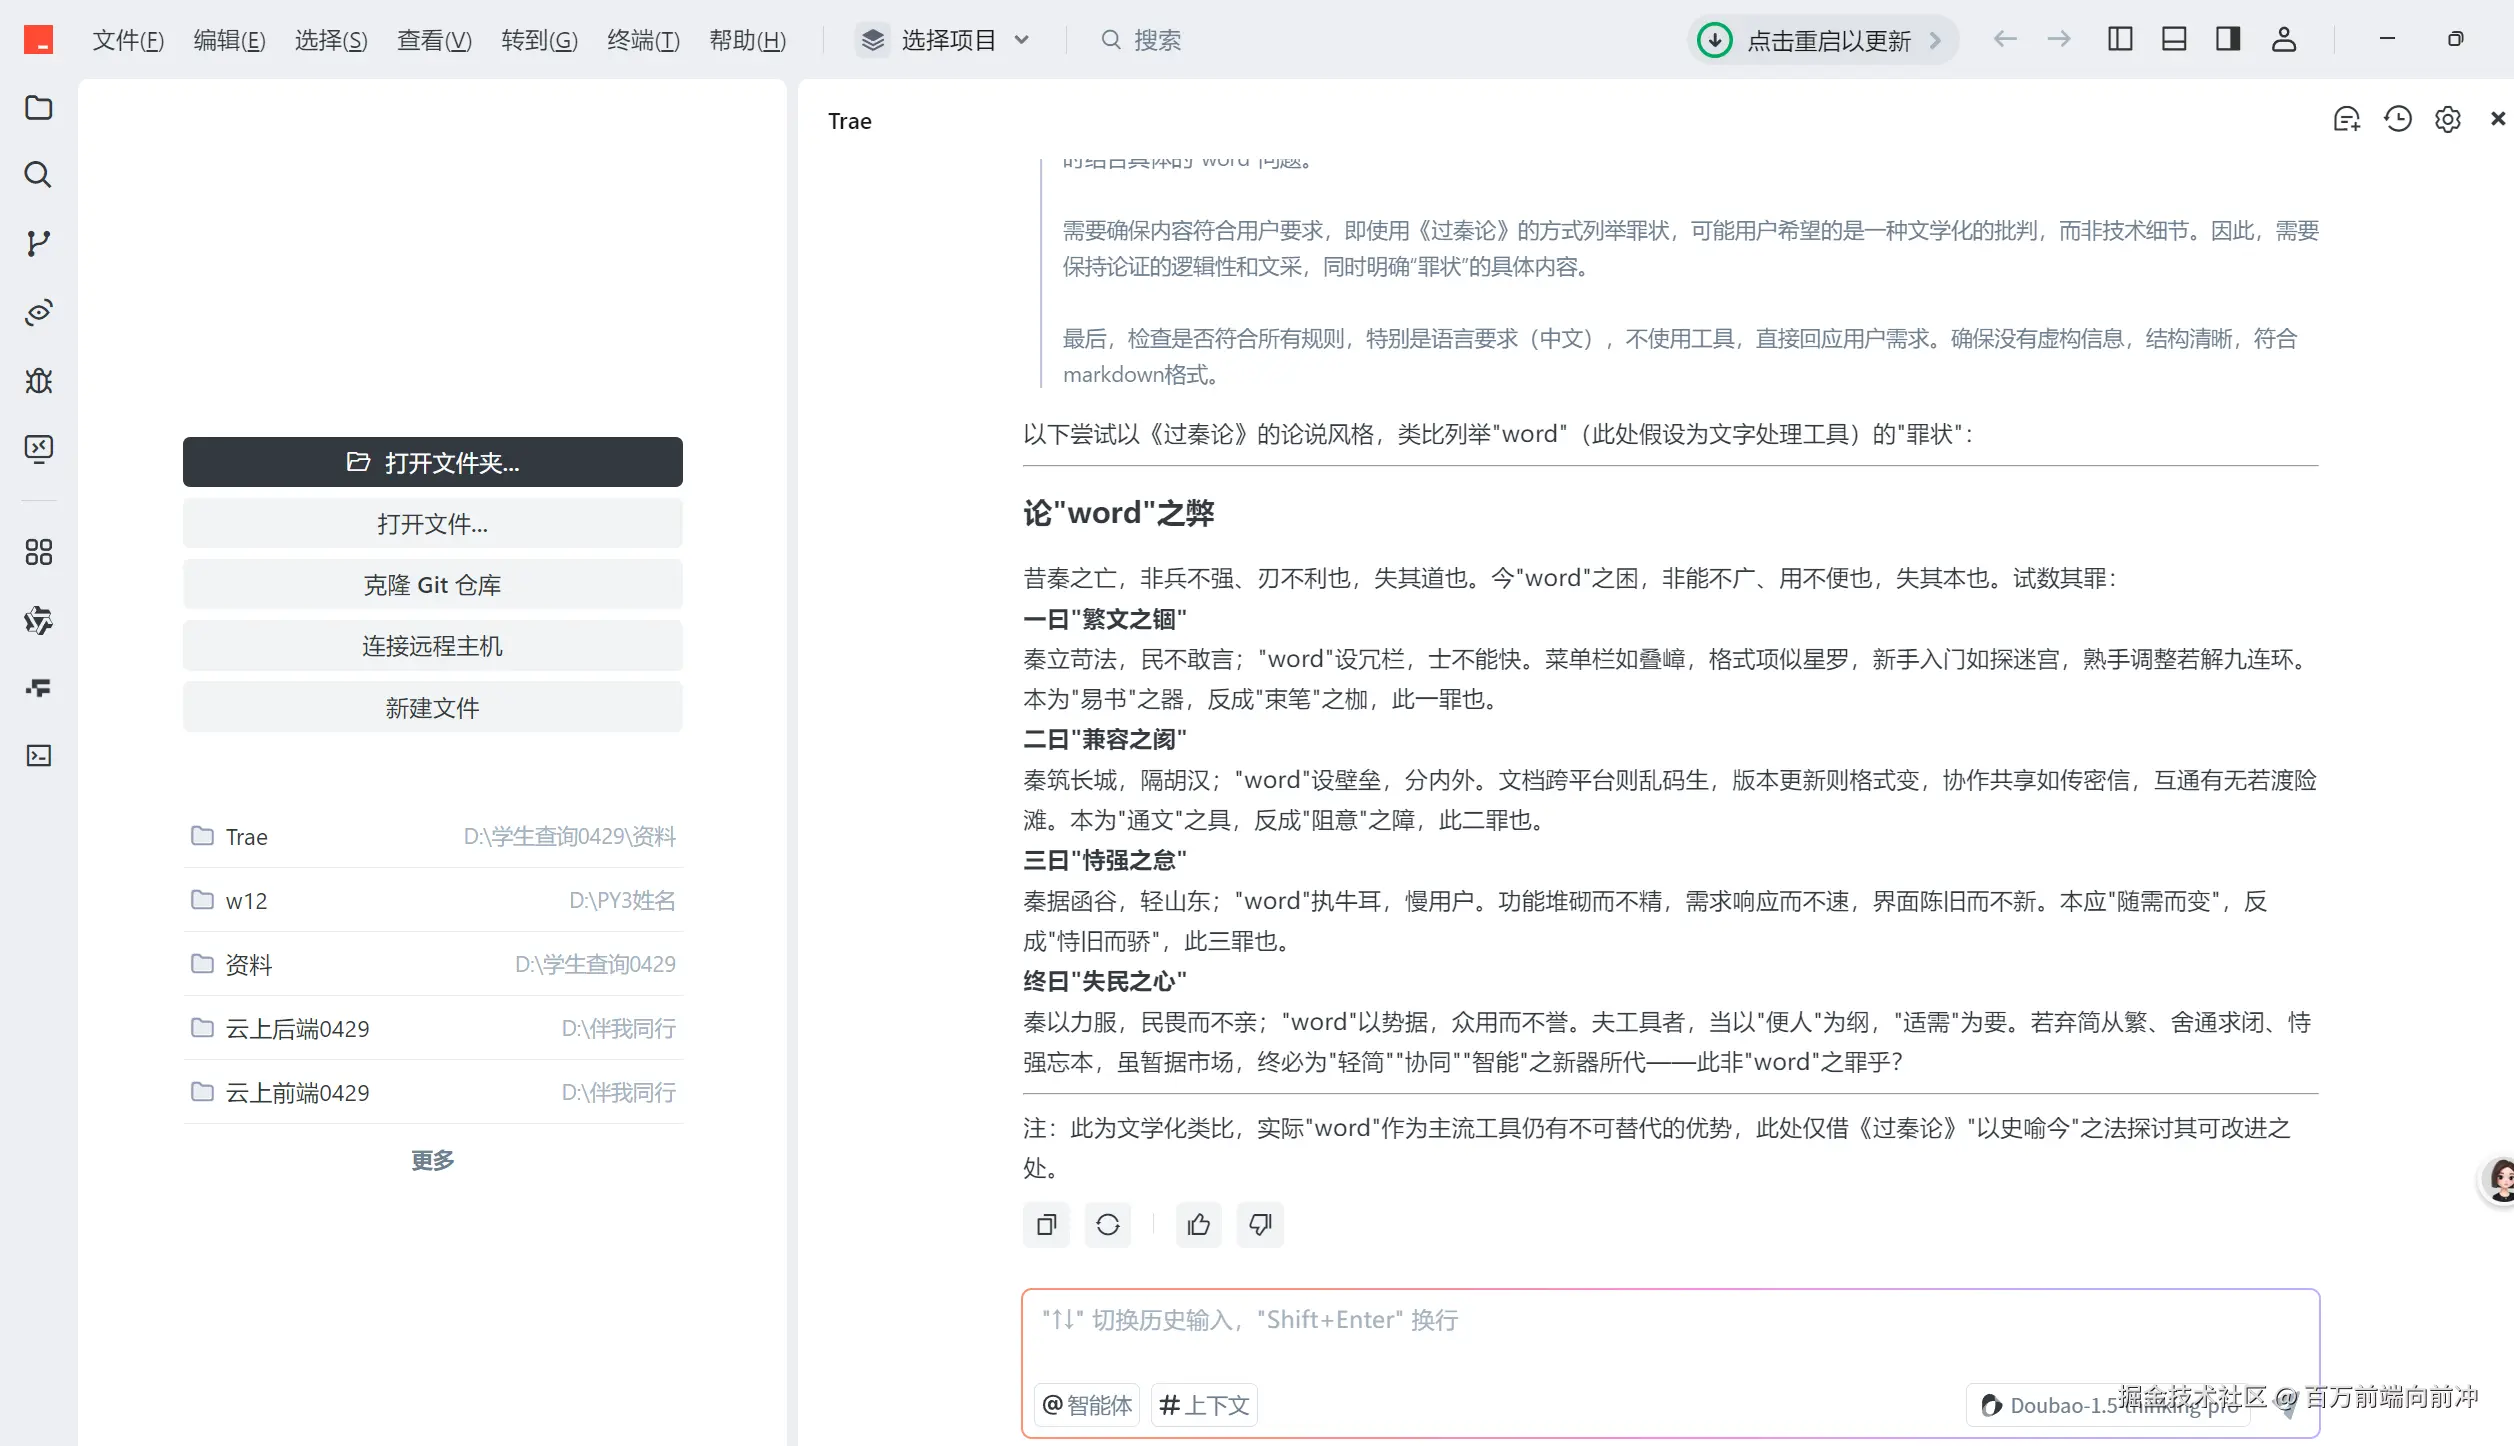Click the 克隆 Git 仓库 button
This screenshot has width=2514, height=1446.
pyautogui.click(x=432, y=584)
